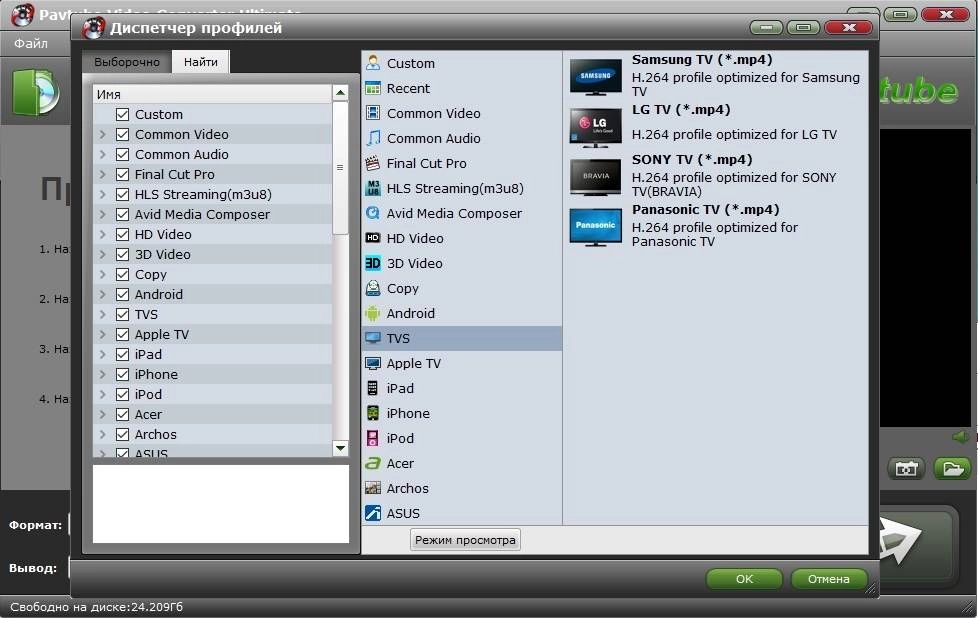The height and width of the screenshot is (618, 978).
Task: Select the Samsung TV profile thumbnail
Action: (596, 77)
